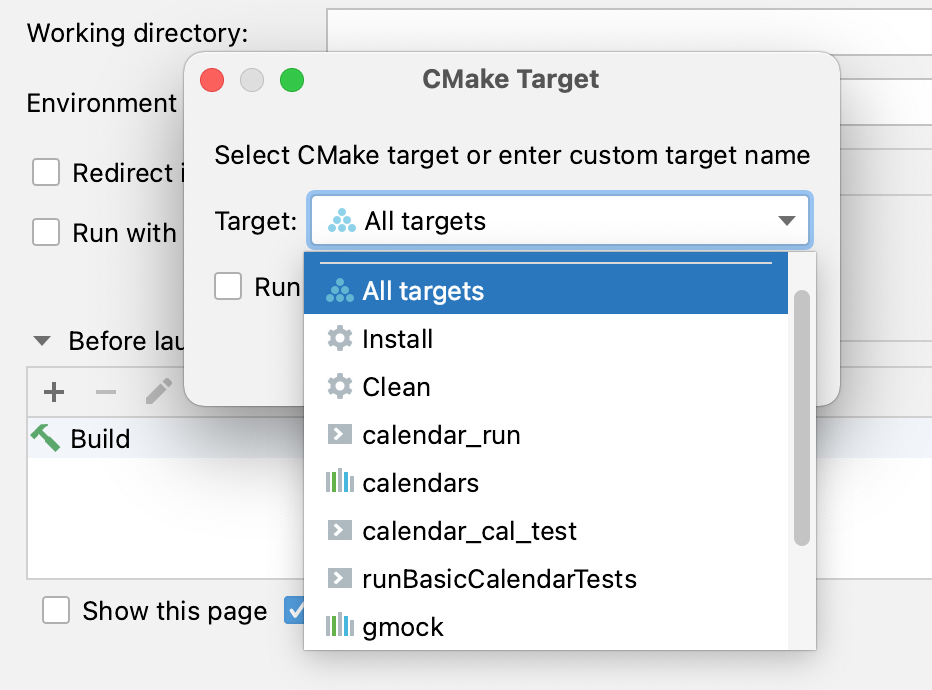The width and height of the screenshot is (932, 690).
Task: Edit the Build task with the pencil button
Action: coord(155,392)
